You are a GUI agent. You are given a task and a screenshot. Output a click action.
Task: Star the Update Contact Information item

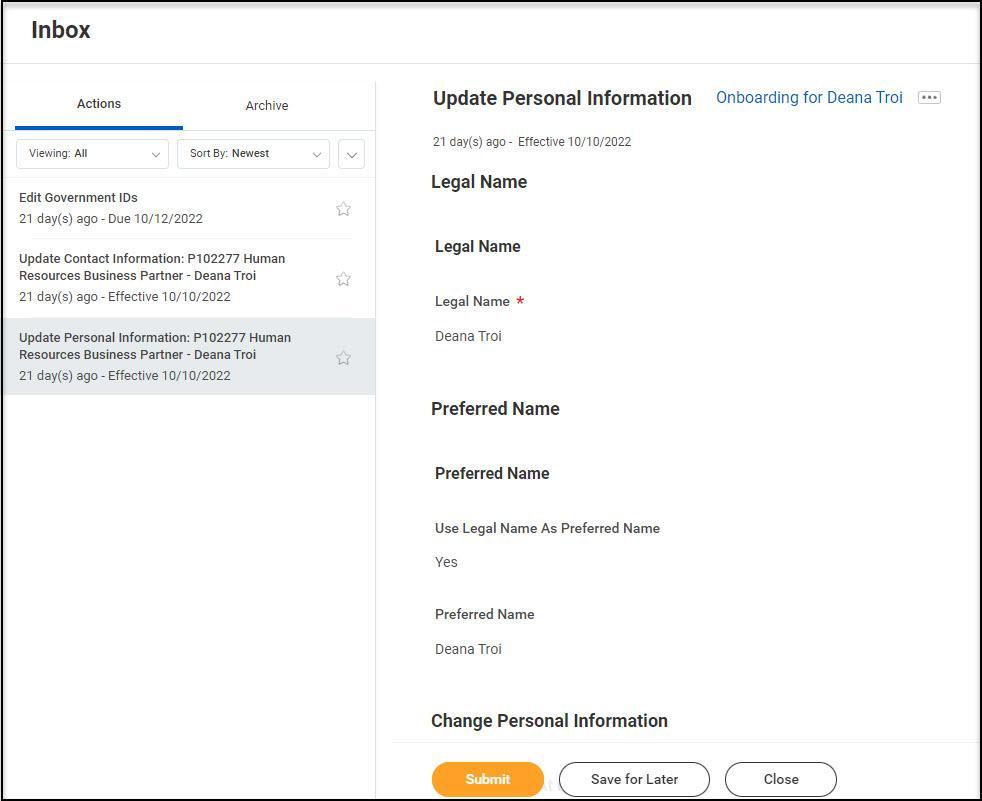point(343,279)
